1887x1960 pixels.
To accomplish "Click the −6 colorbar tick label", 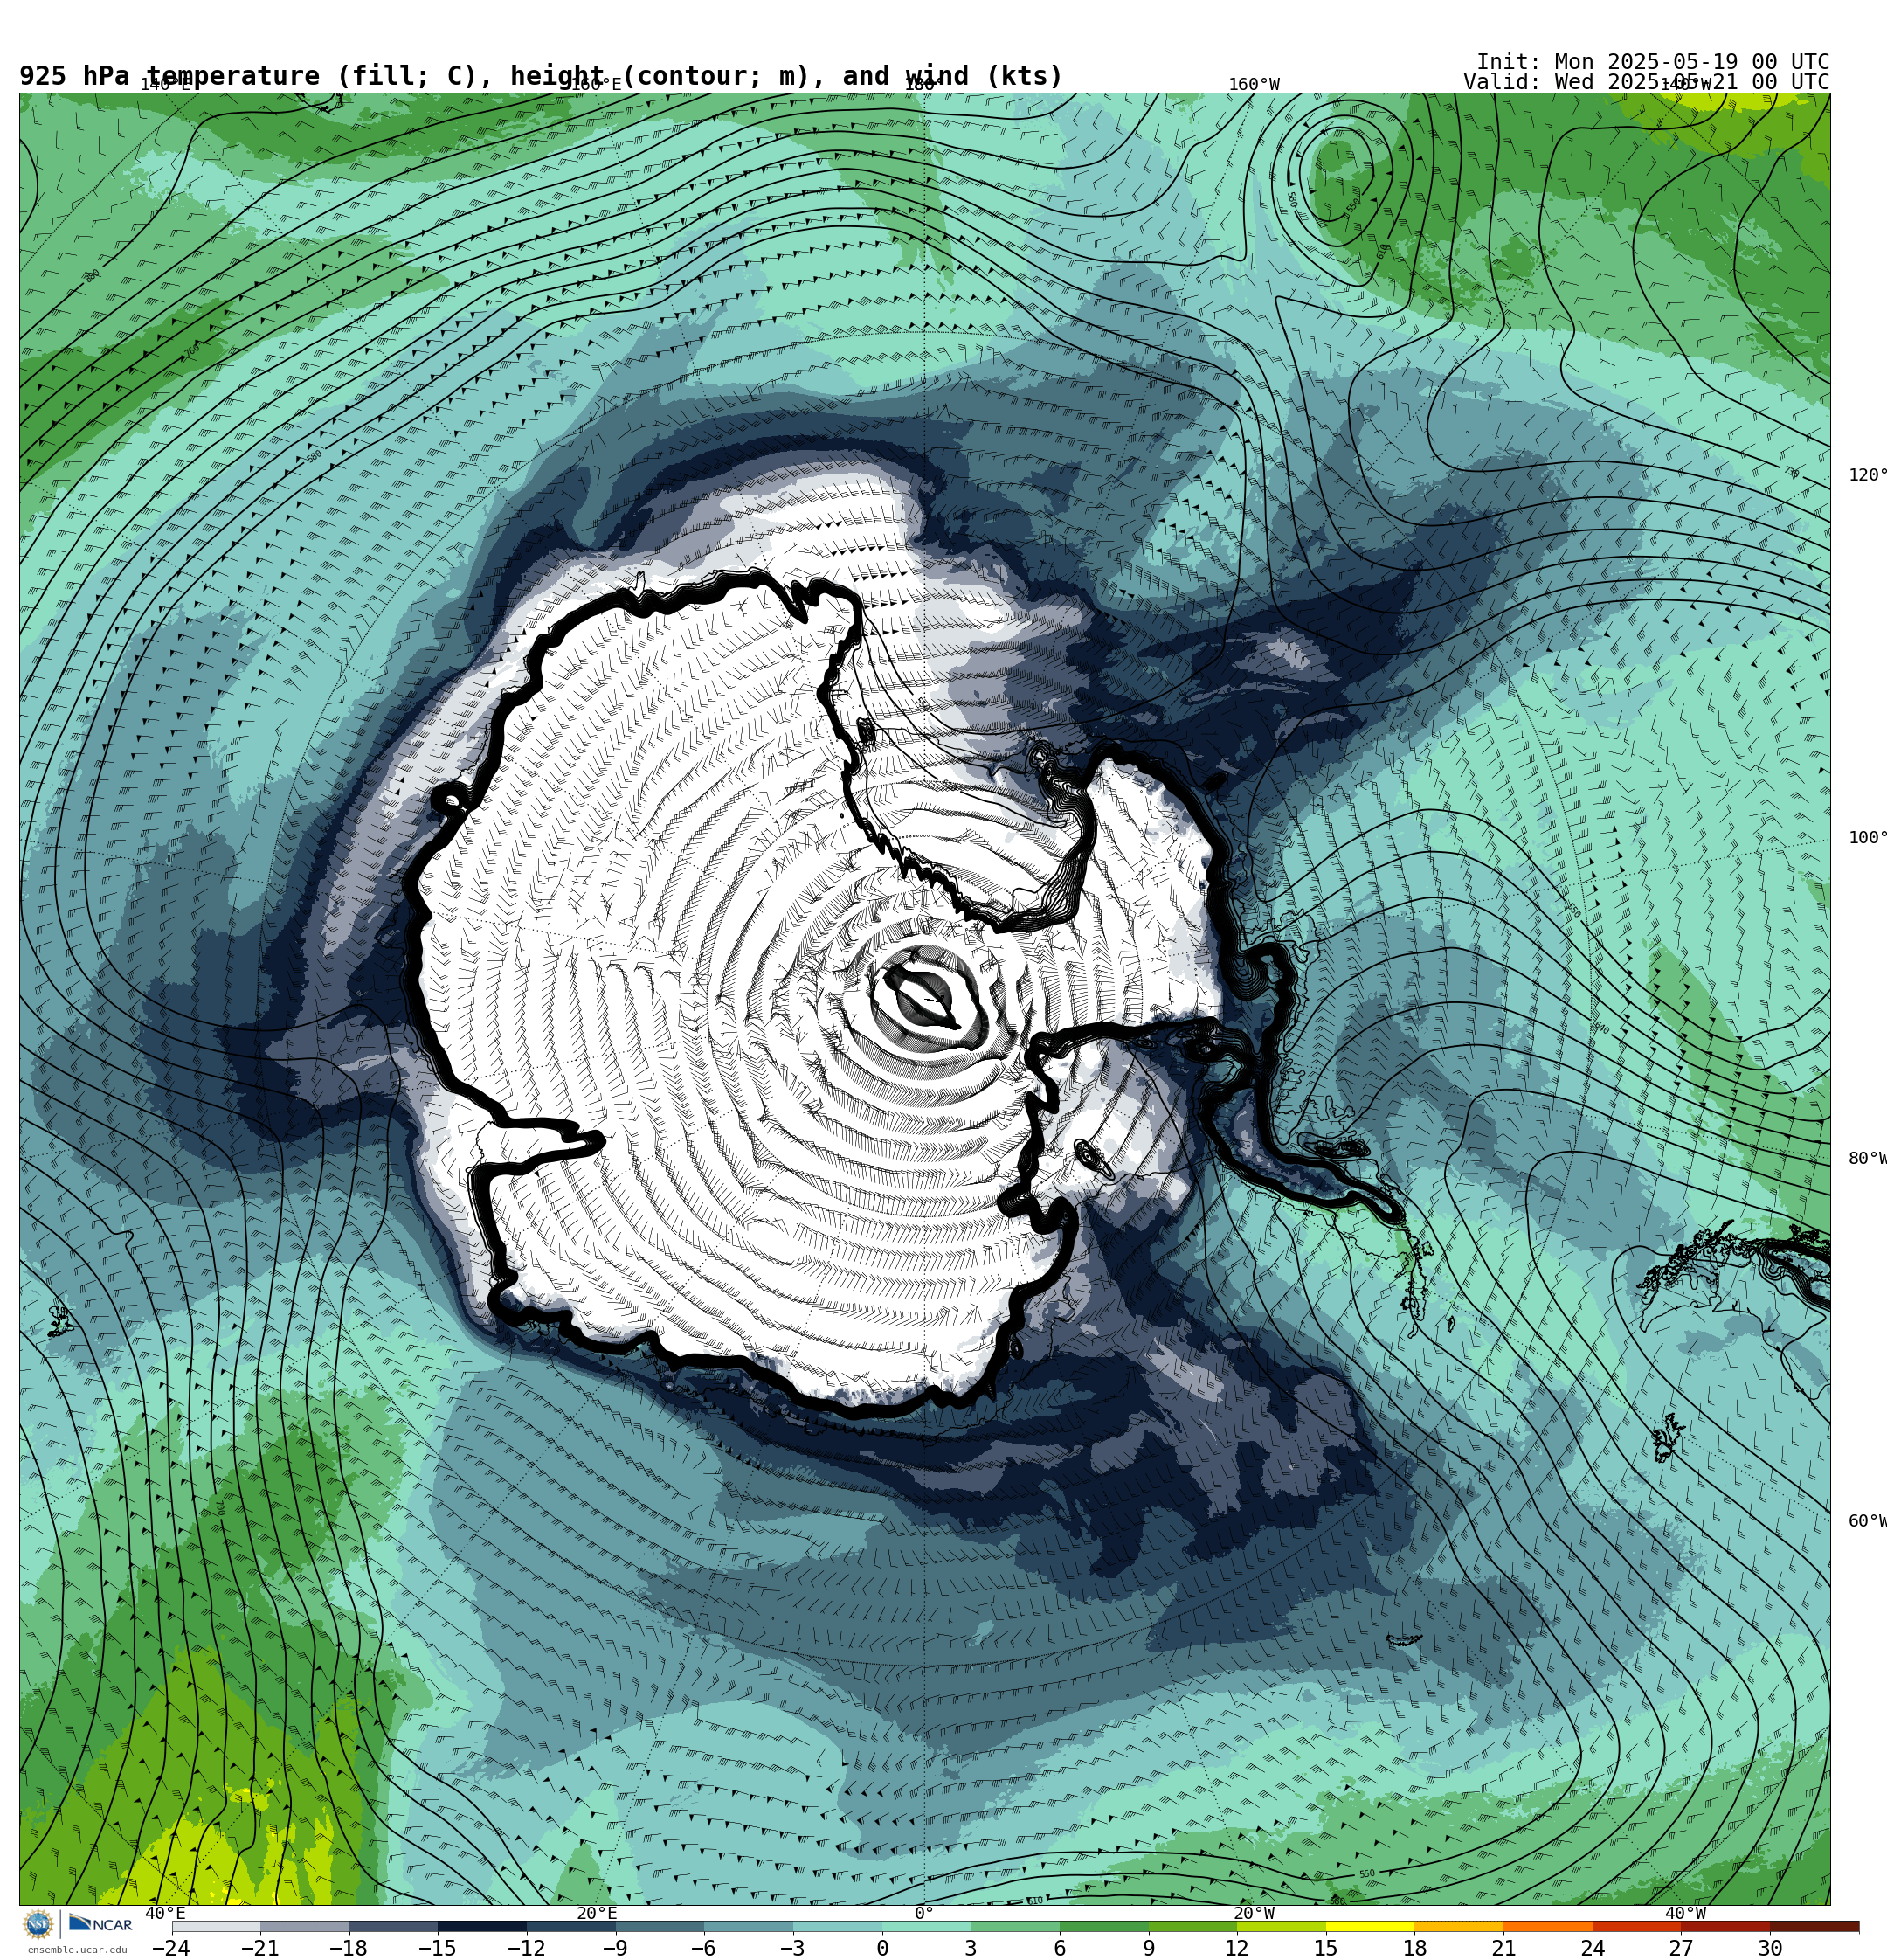I will [x=704, y=1948].
